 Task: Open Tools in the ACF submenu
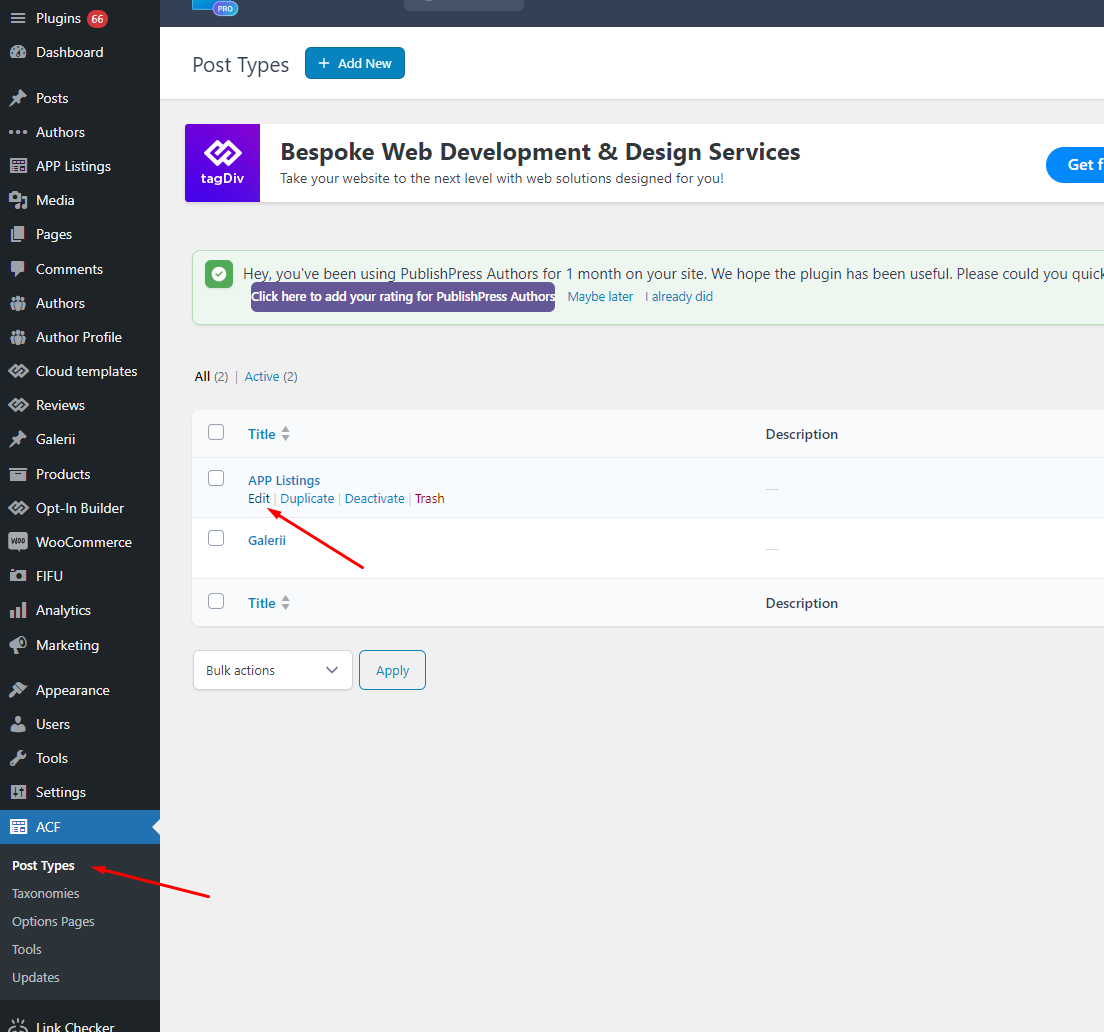tap(27, 950)
